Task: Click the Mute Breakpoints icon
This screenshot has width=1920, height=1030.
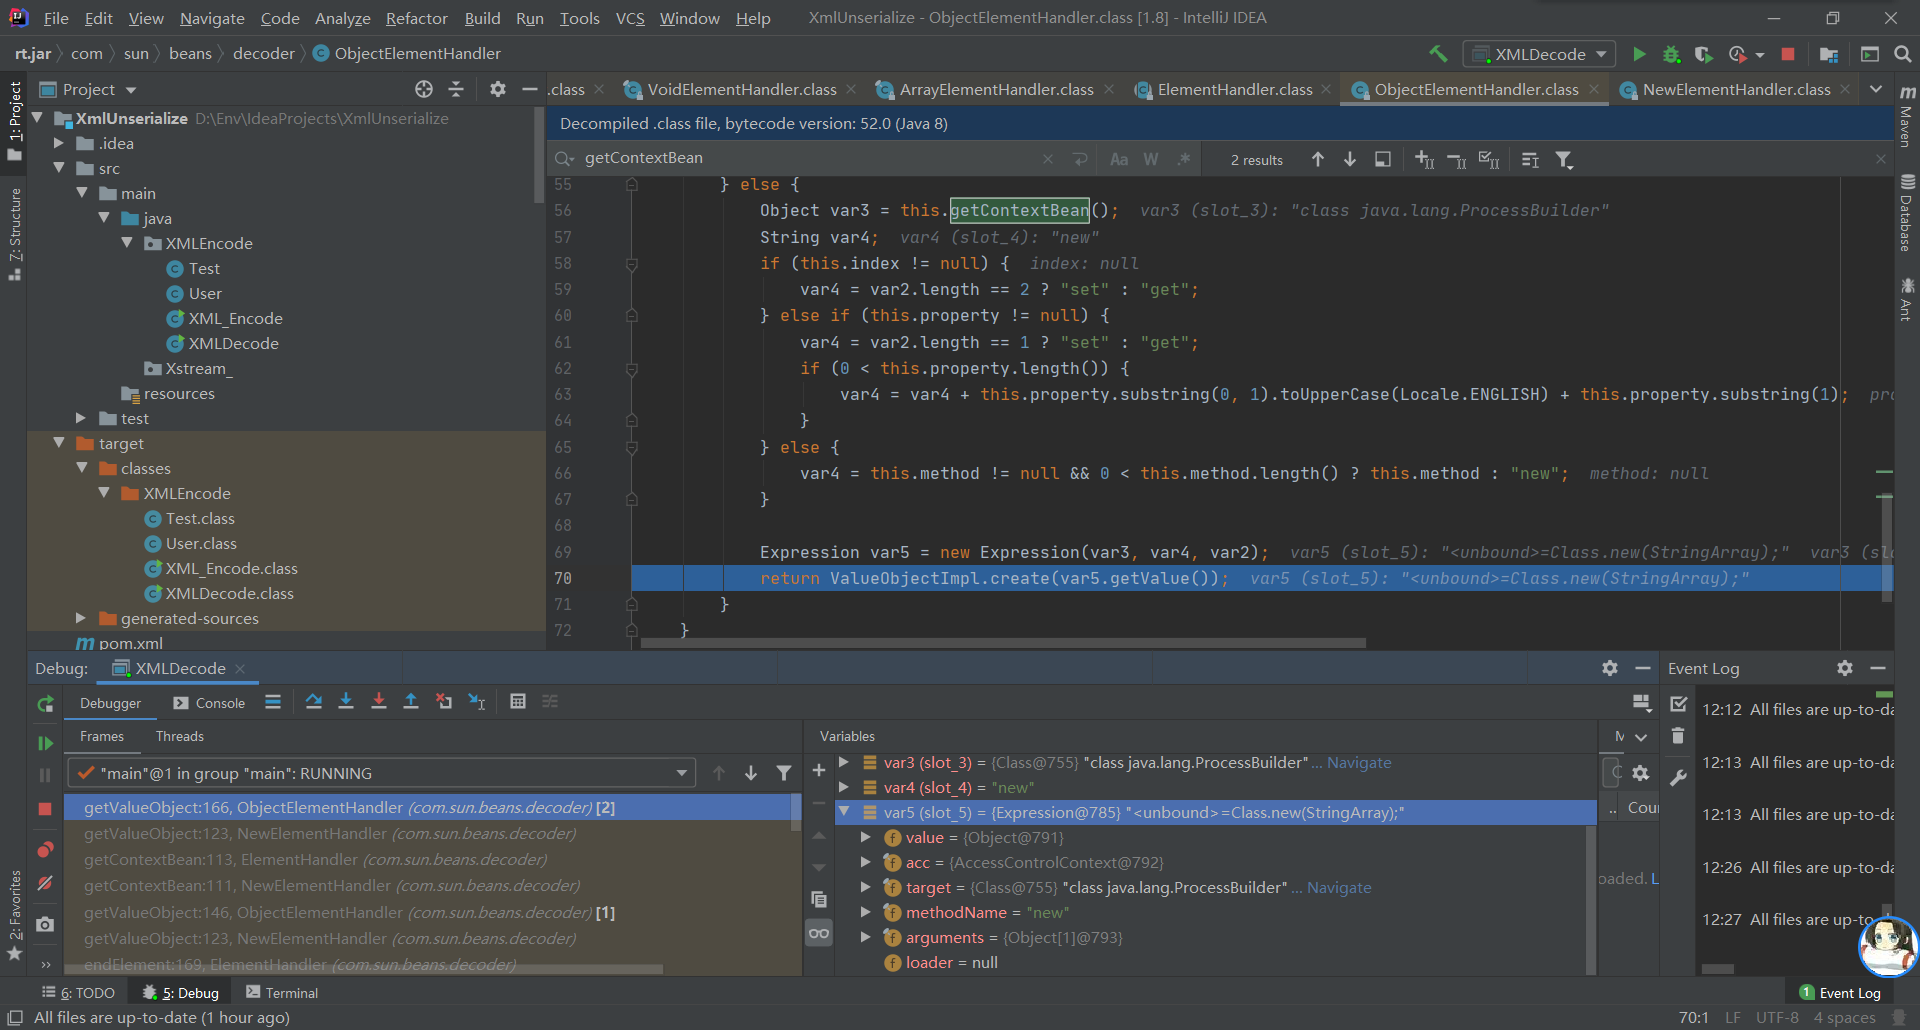Action: click(x=45, y=883)
